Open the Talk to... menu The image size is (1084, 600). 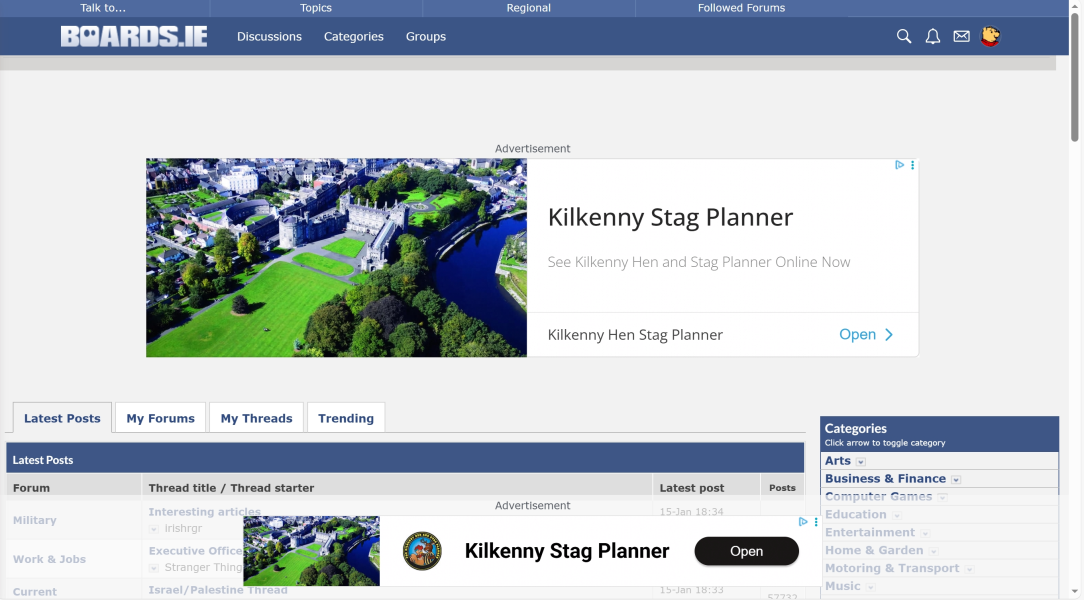(x=103, y=8)
